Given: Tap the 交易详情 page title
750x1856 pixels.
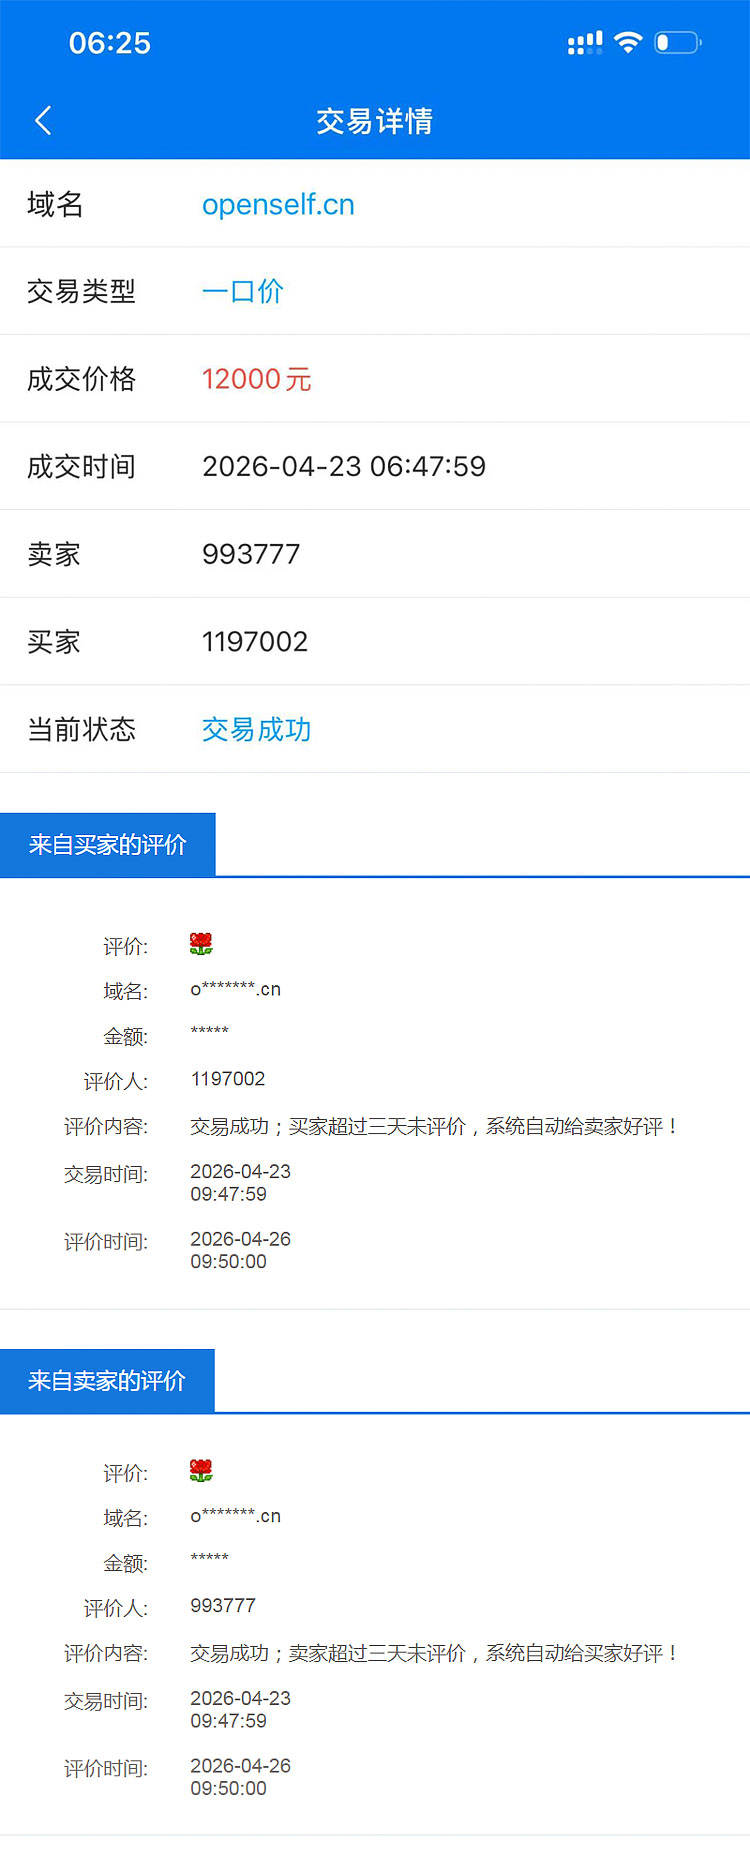Looking at the screenshot, I should (x=375, y=121).
